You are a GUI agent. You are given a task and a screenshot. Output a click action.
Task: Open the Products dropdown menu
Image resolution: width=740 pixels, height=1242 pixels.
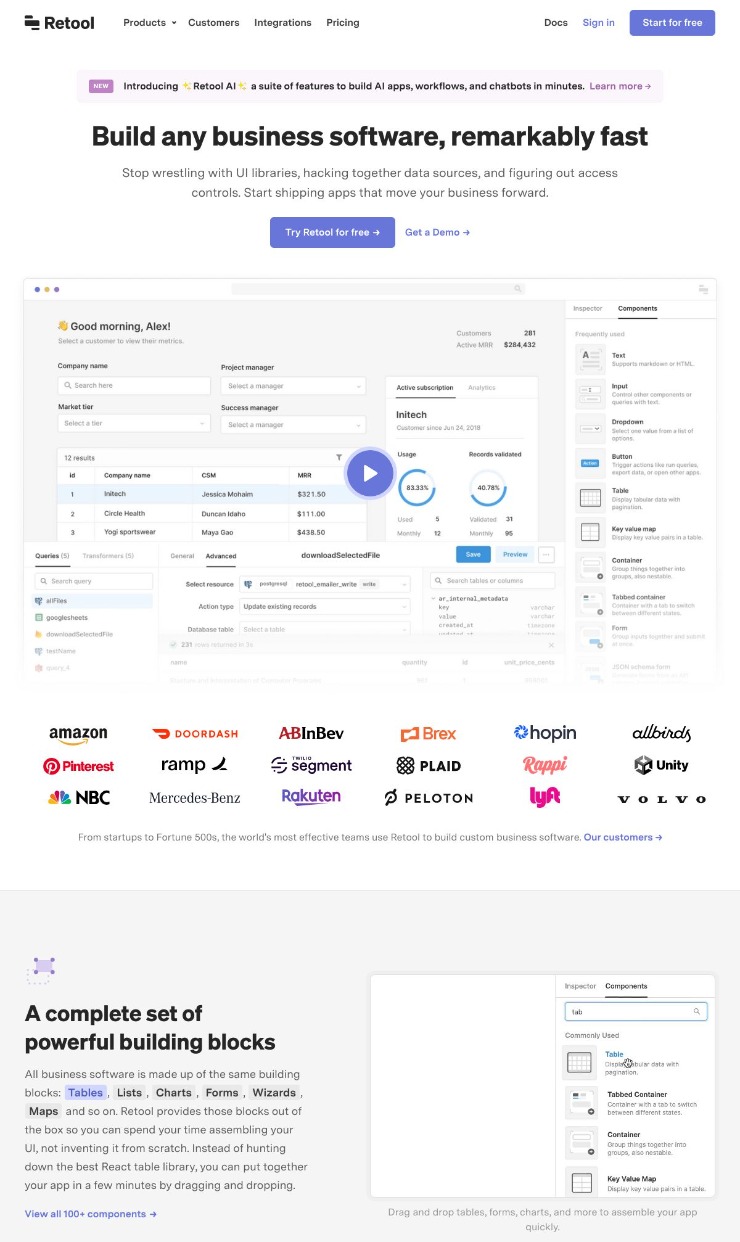(x=149, y=22)
